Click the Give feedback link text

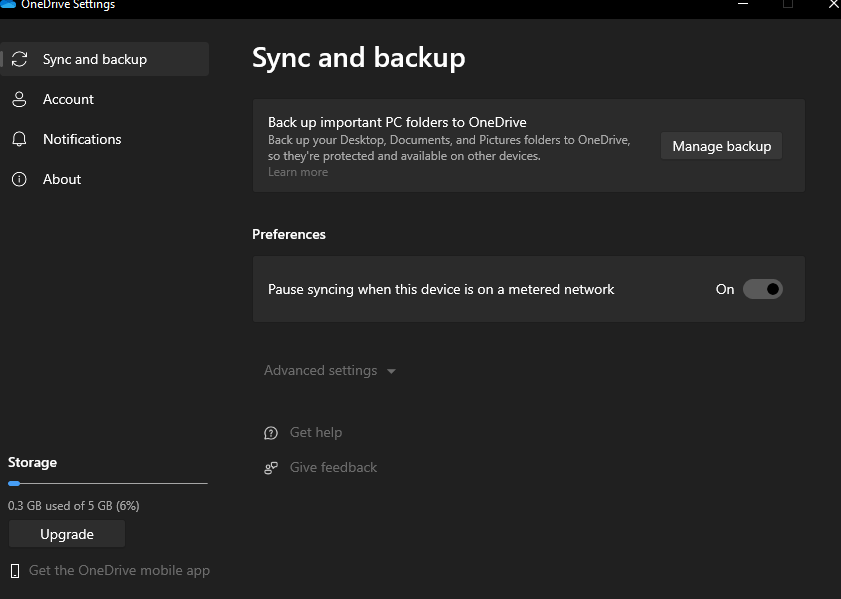pos(333,468)
